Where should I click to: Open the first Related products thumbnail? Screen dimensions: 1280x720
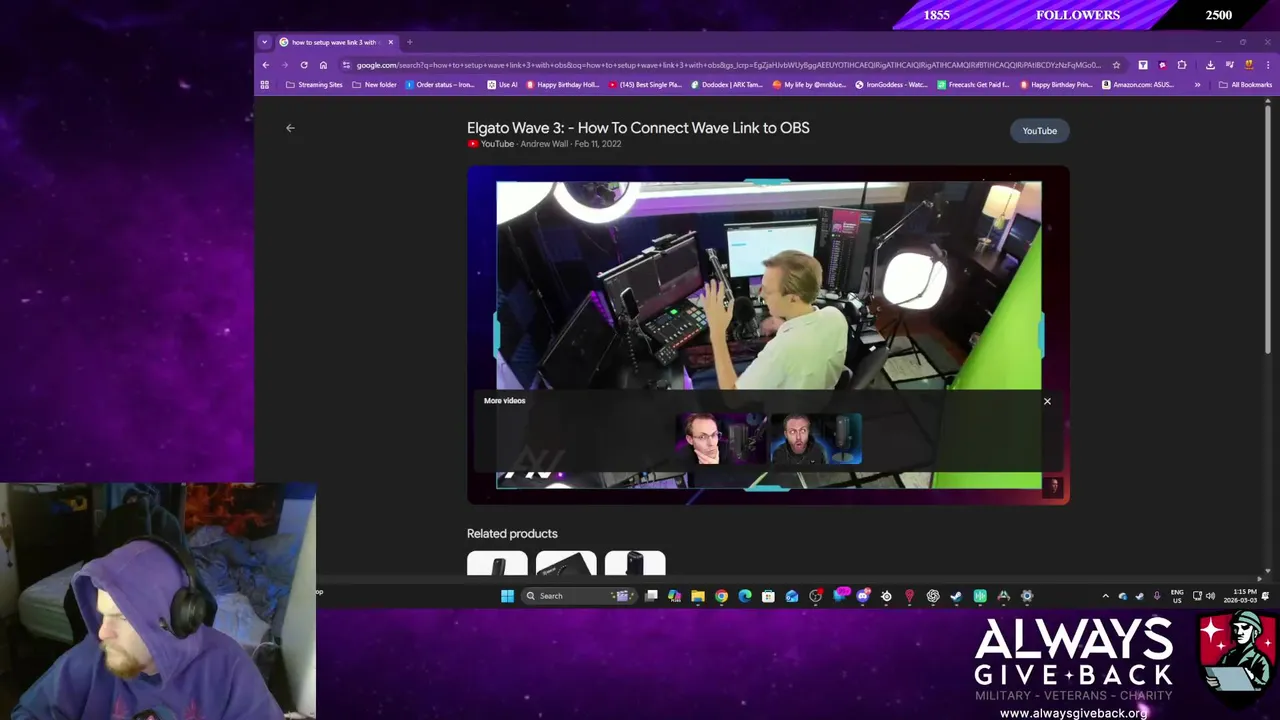[x=497, y=564]
